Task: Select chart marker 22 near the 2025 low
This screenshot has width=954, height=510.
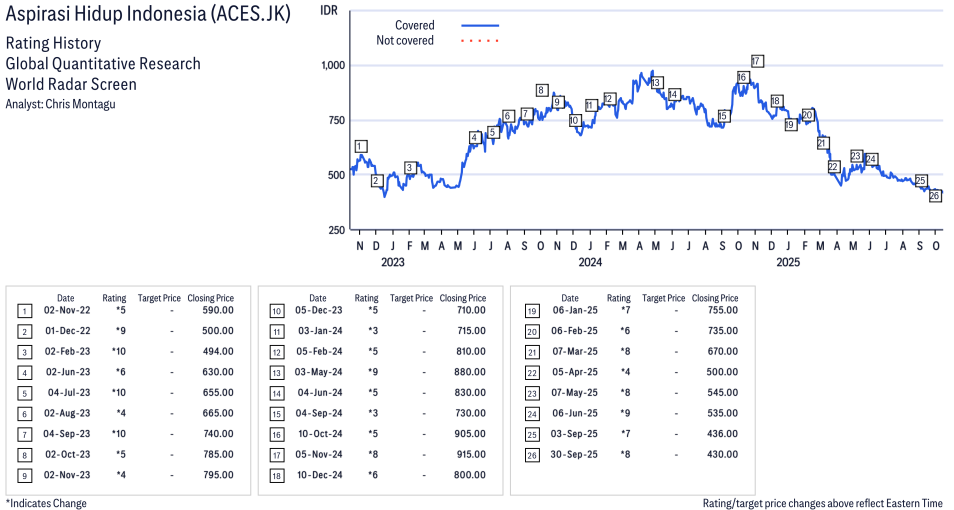Action: pos(833,167)
